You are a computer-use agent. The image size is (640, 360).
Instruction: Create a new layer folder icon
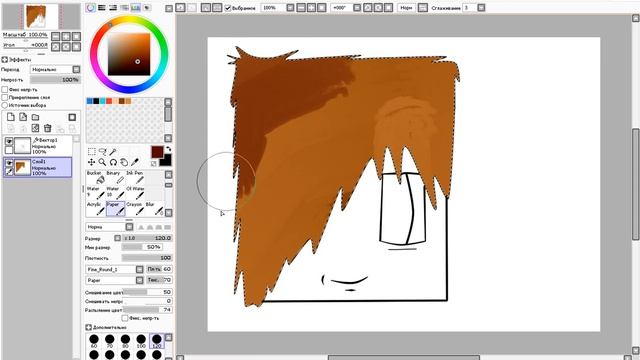point(36,117)
